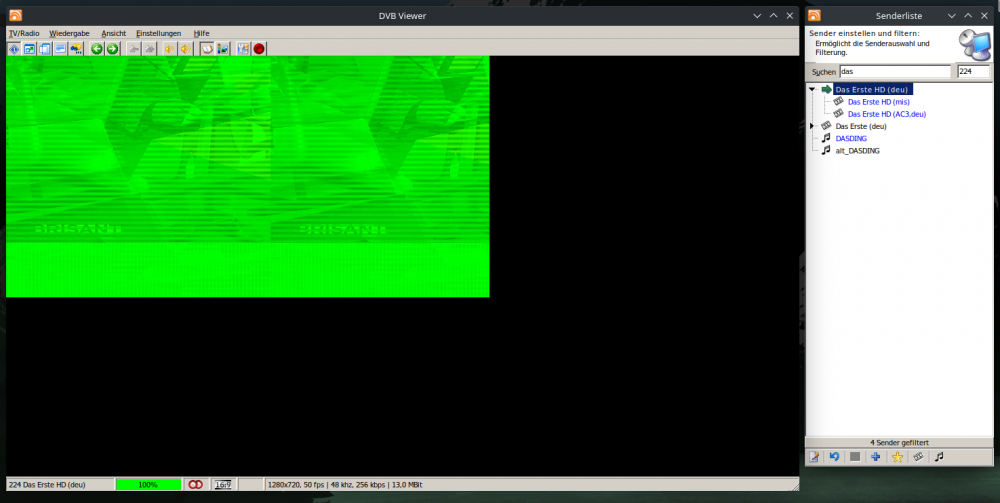The width and height of the screenshot is (1000, 503).
Task: Click the green right-arrow next channel button
Action: pos(112,48)
